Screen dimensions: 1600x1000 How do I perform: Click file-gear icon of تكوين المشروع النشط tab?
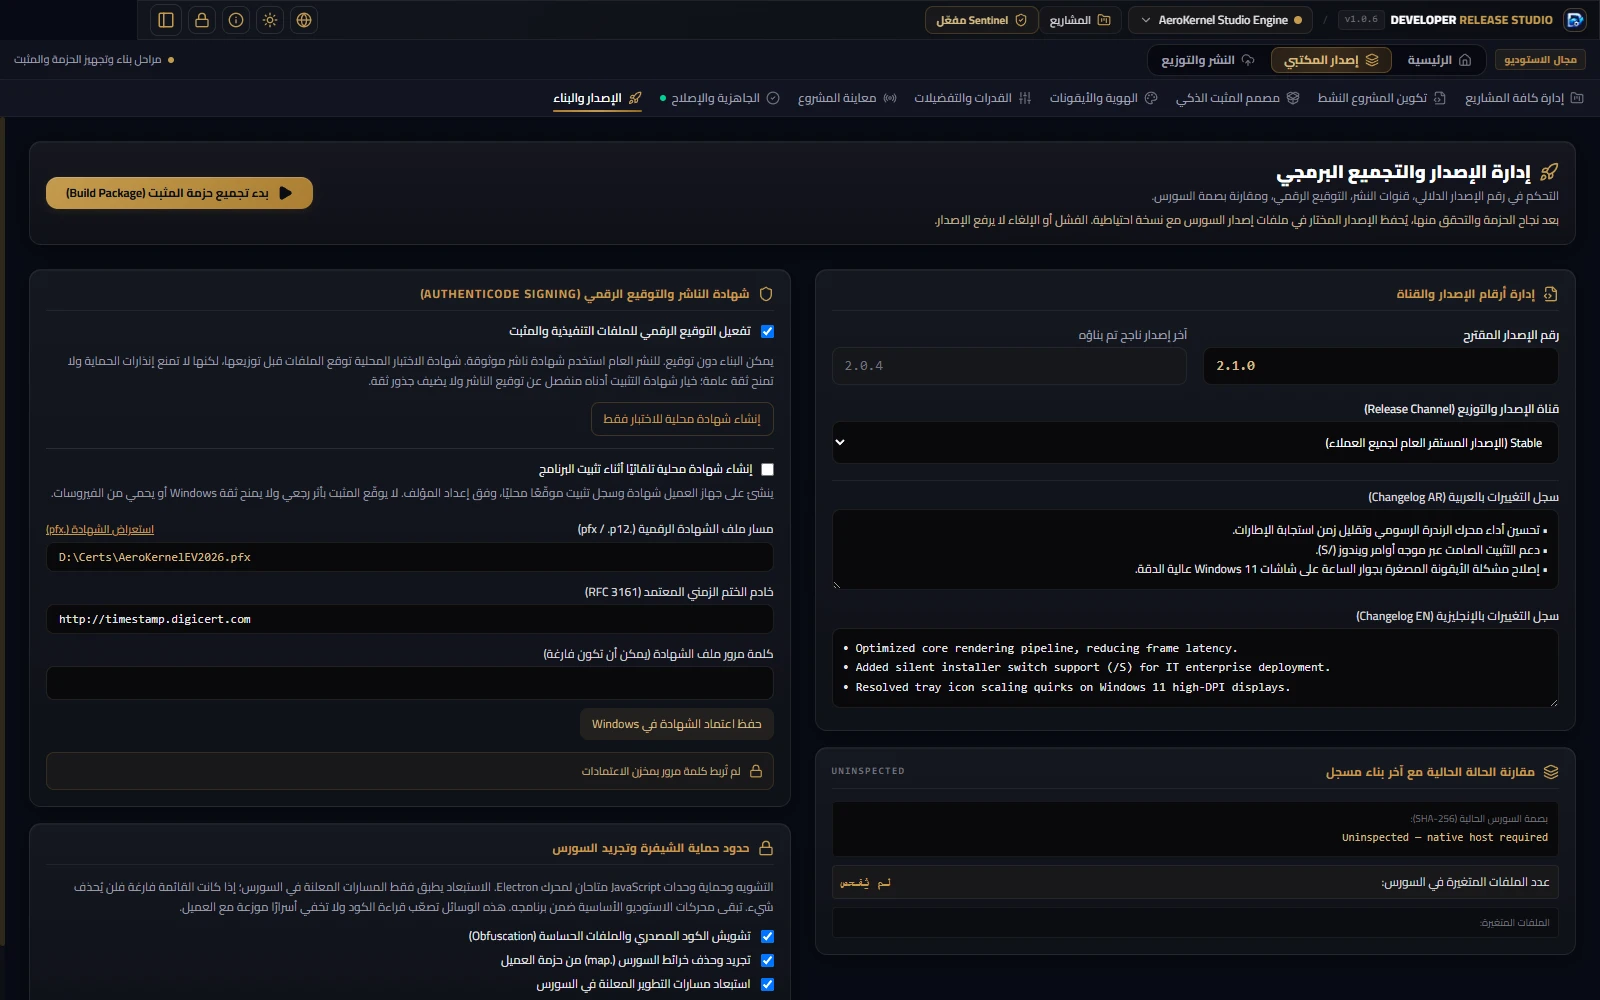click(x=1440, y=98)
